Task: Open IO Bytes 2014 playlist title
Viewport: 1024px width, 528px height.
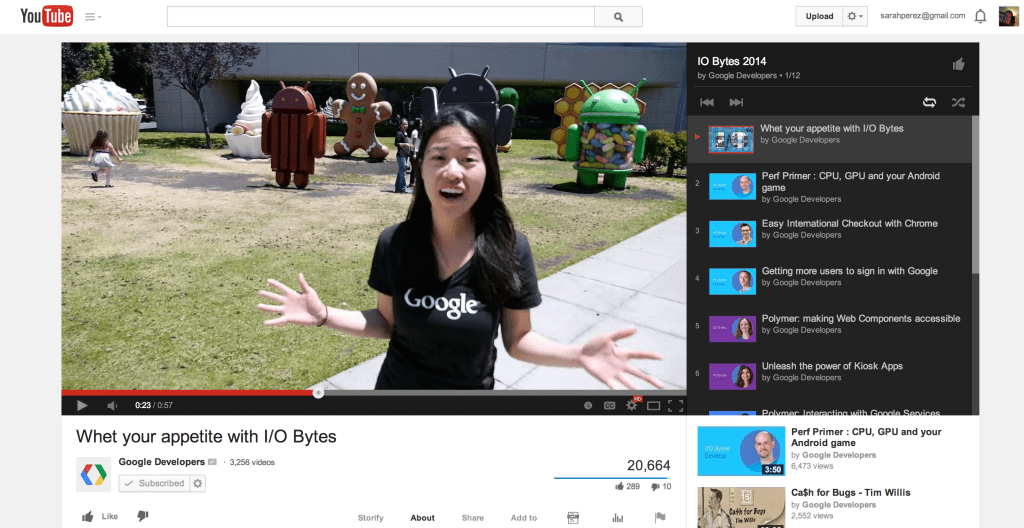Action: pyautogui.click(x=731, y=61)
